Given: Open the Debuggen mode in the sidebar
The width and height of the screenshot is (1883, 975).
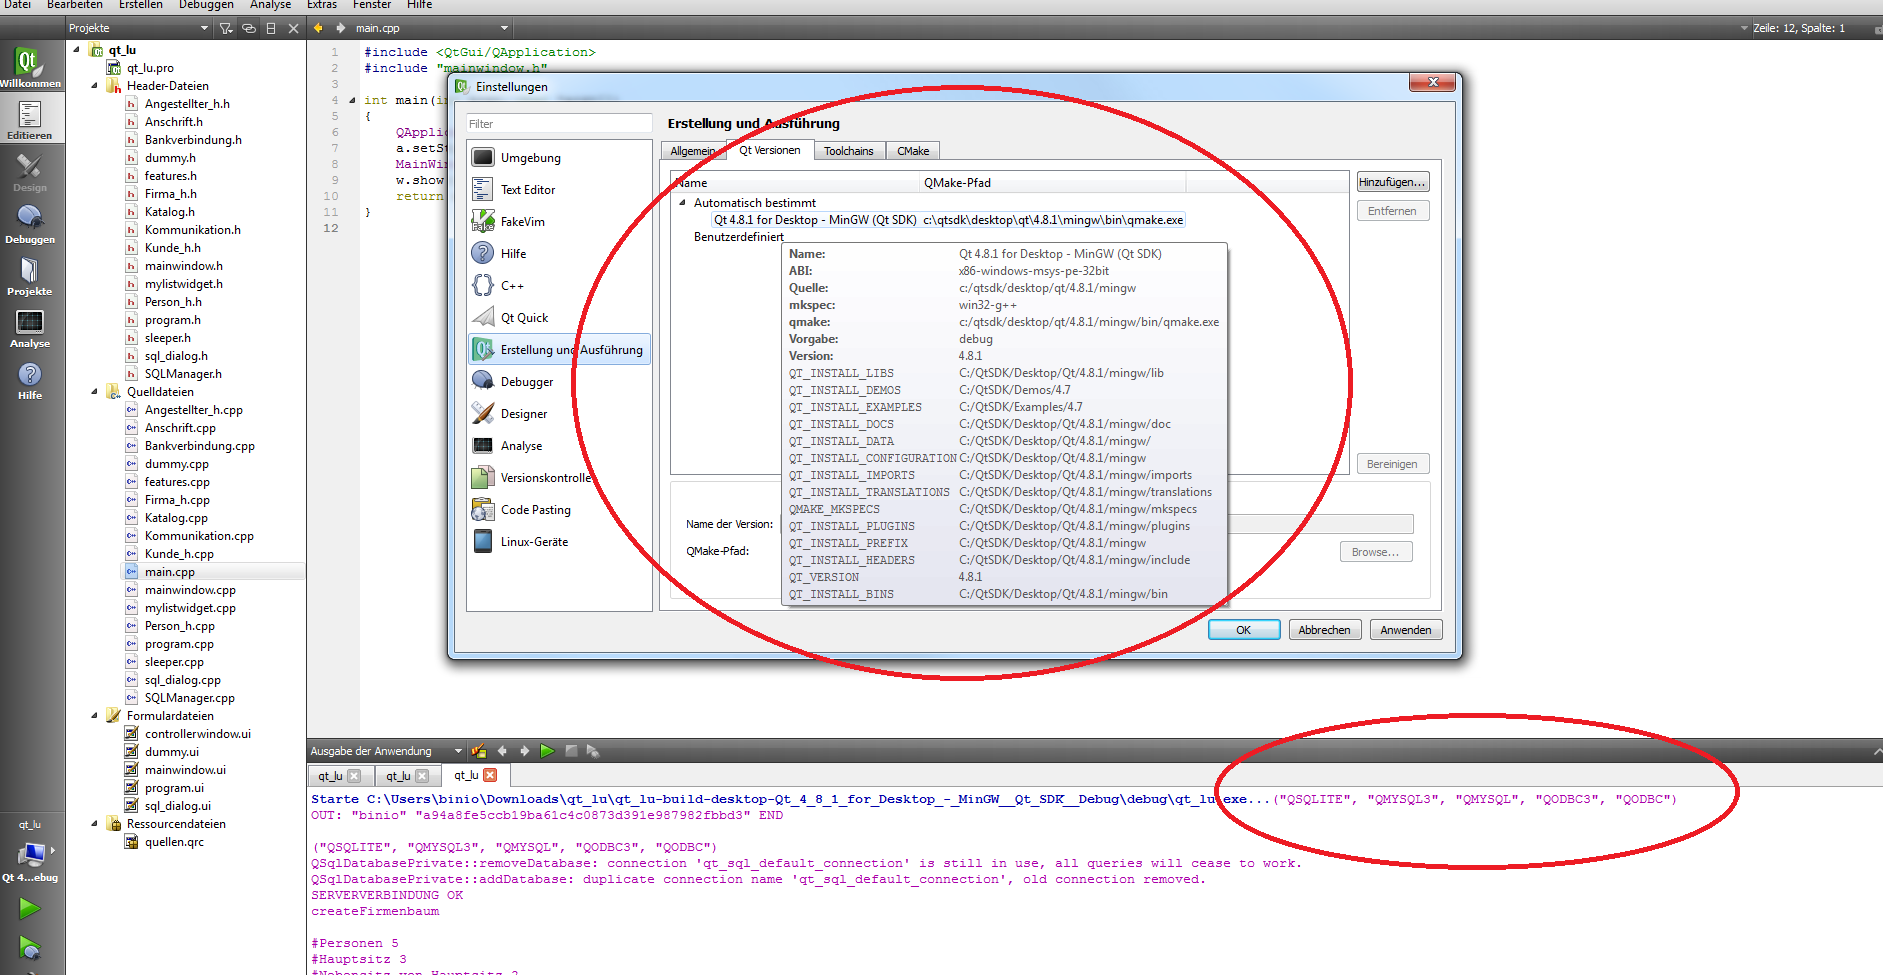Looking at the screenshot, I should click(30, 224).
